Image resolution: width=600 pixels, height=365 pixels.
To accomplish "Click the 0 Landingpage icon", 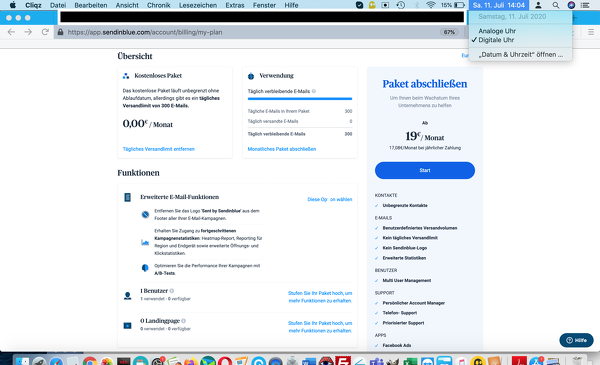I will pyautogui.click(x=127, y=326).
